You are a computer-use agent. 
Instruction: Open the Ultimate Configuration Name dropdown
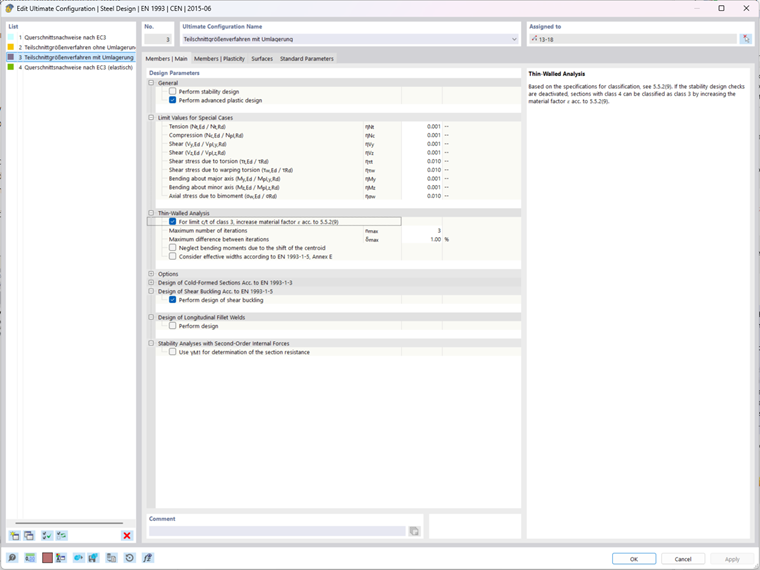[514, 39]
